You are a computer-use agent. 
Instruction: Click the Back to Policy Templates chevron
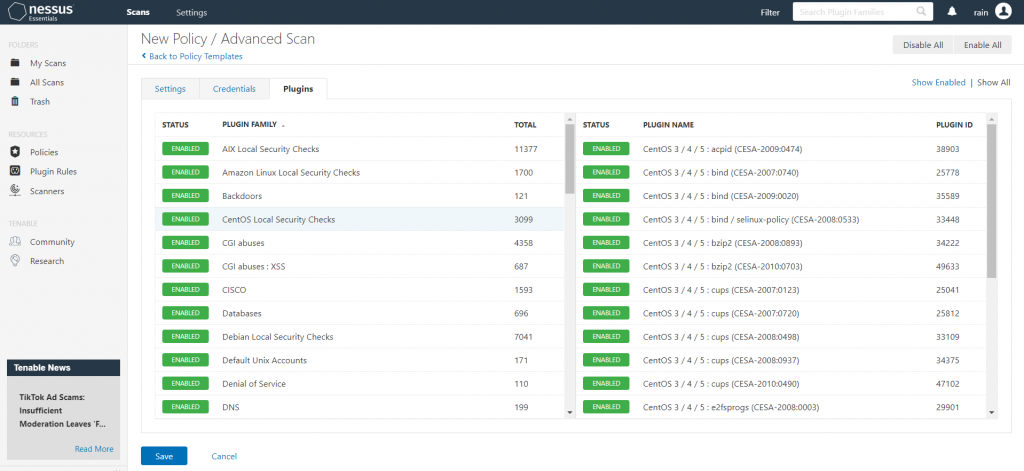pos(144,56)
